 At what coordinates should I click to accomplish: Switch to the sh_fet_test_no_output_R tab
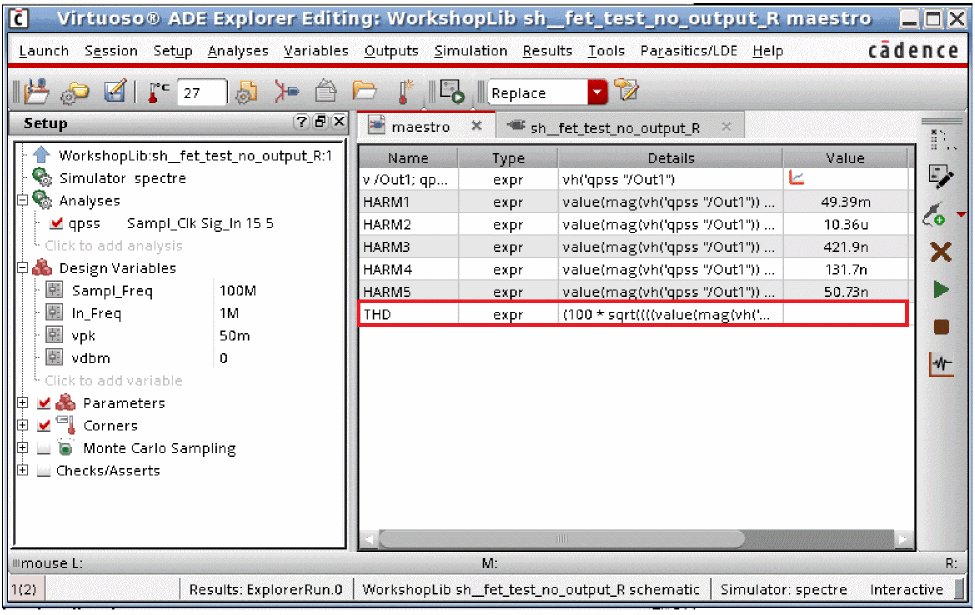point(614,127)
